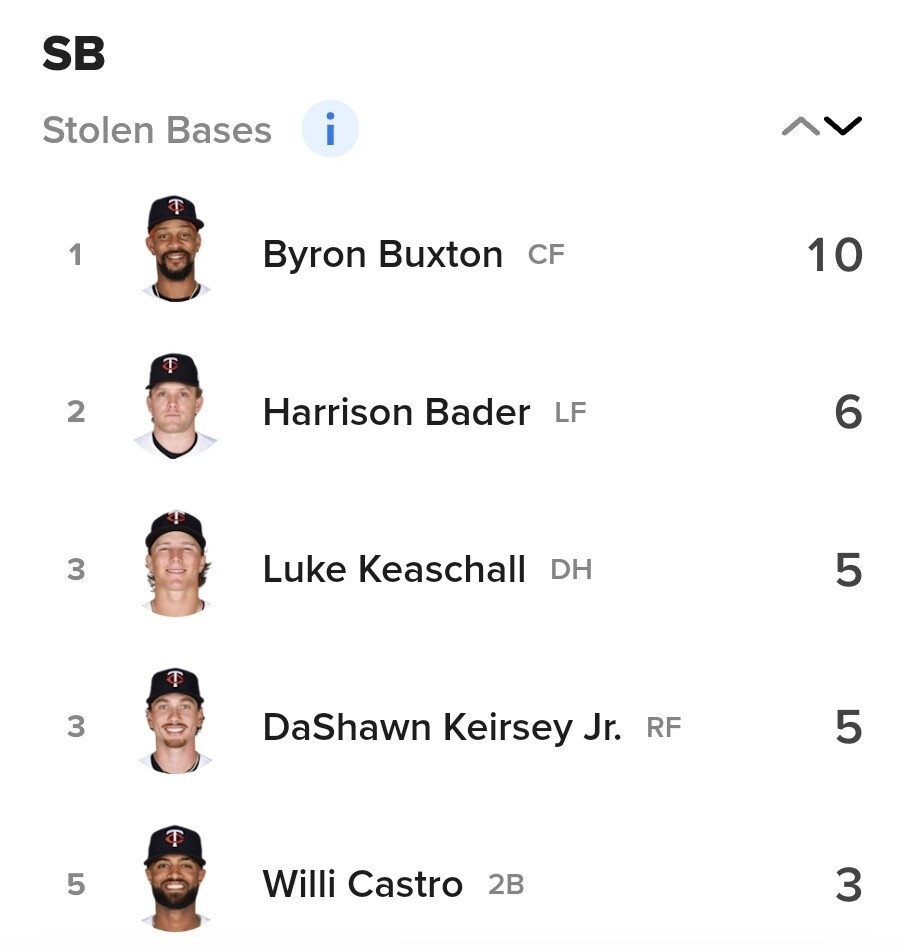Click Harrison Bader's stolen base total 6
Image resolution: width=904 pixels, height=950 pixels.
pyautogui.click(x=848, y=413)
